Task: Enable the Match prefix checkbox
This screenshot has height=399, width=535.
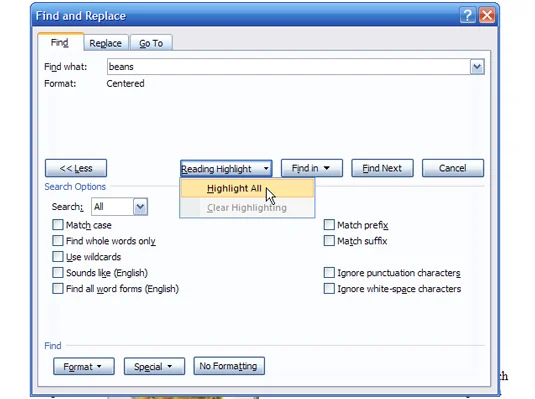Action: [x=329, y=225]
